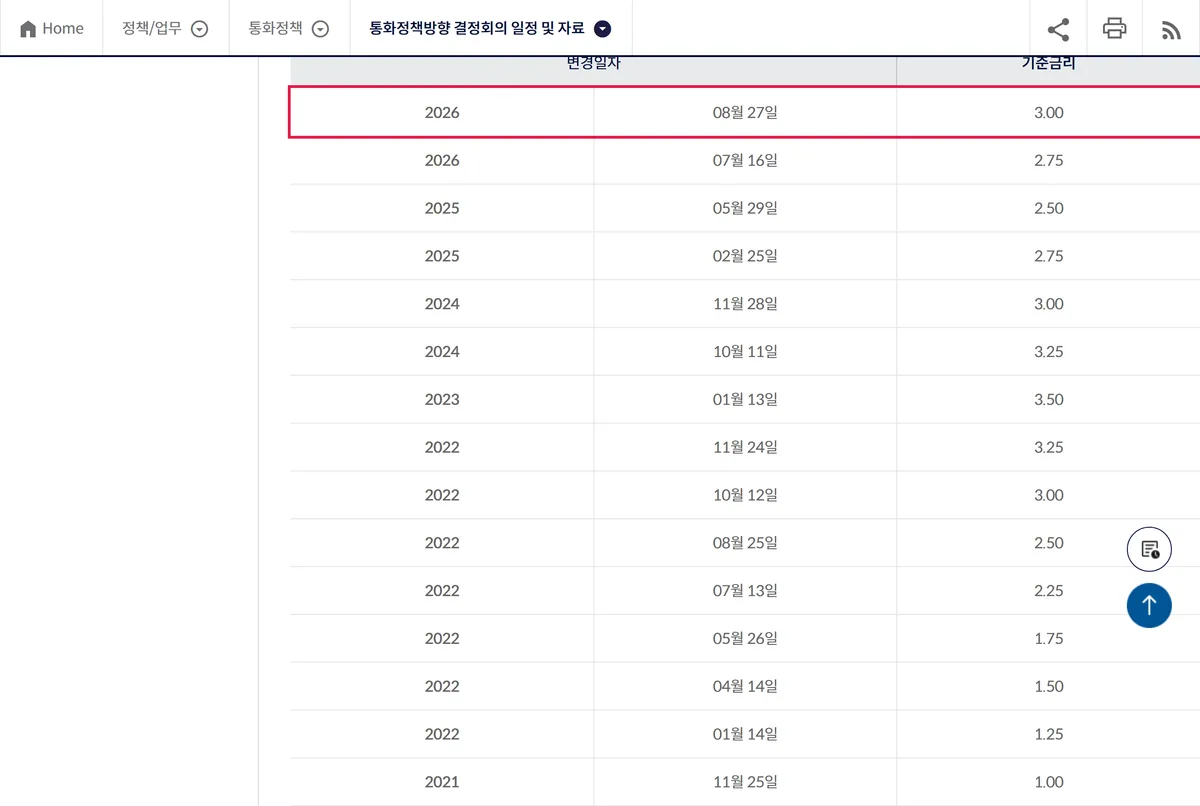
Task: Click the rate value for 10월 11일
Action: (1048, 351)
